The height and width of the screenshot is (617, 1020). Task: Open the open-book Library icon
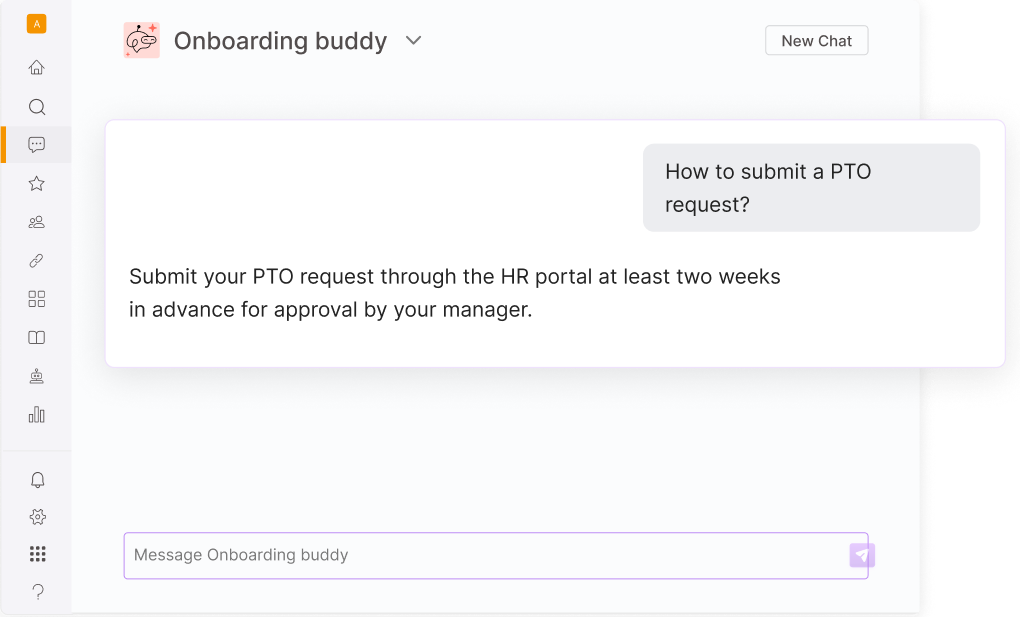36,338
